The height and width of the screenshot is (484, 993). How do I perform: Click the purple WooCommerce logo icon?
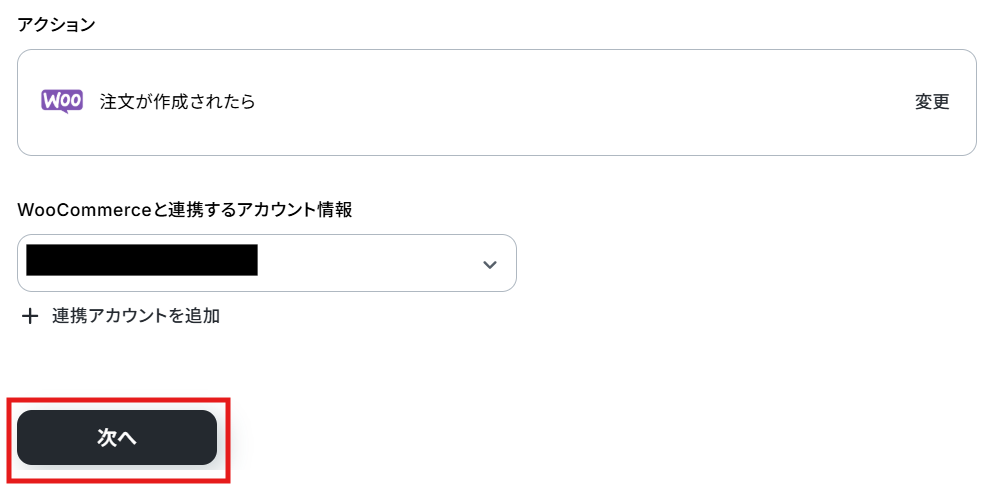point(62,101)
